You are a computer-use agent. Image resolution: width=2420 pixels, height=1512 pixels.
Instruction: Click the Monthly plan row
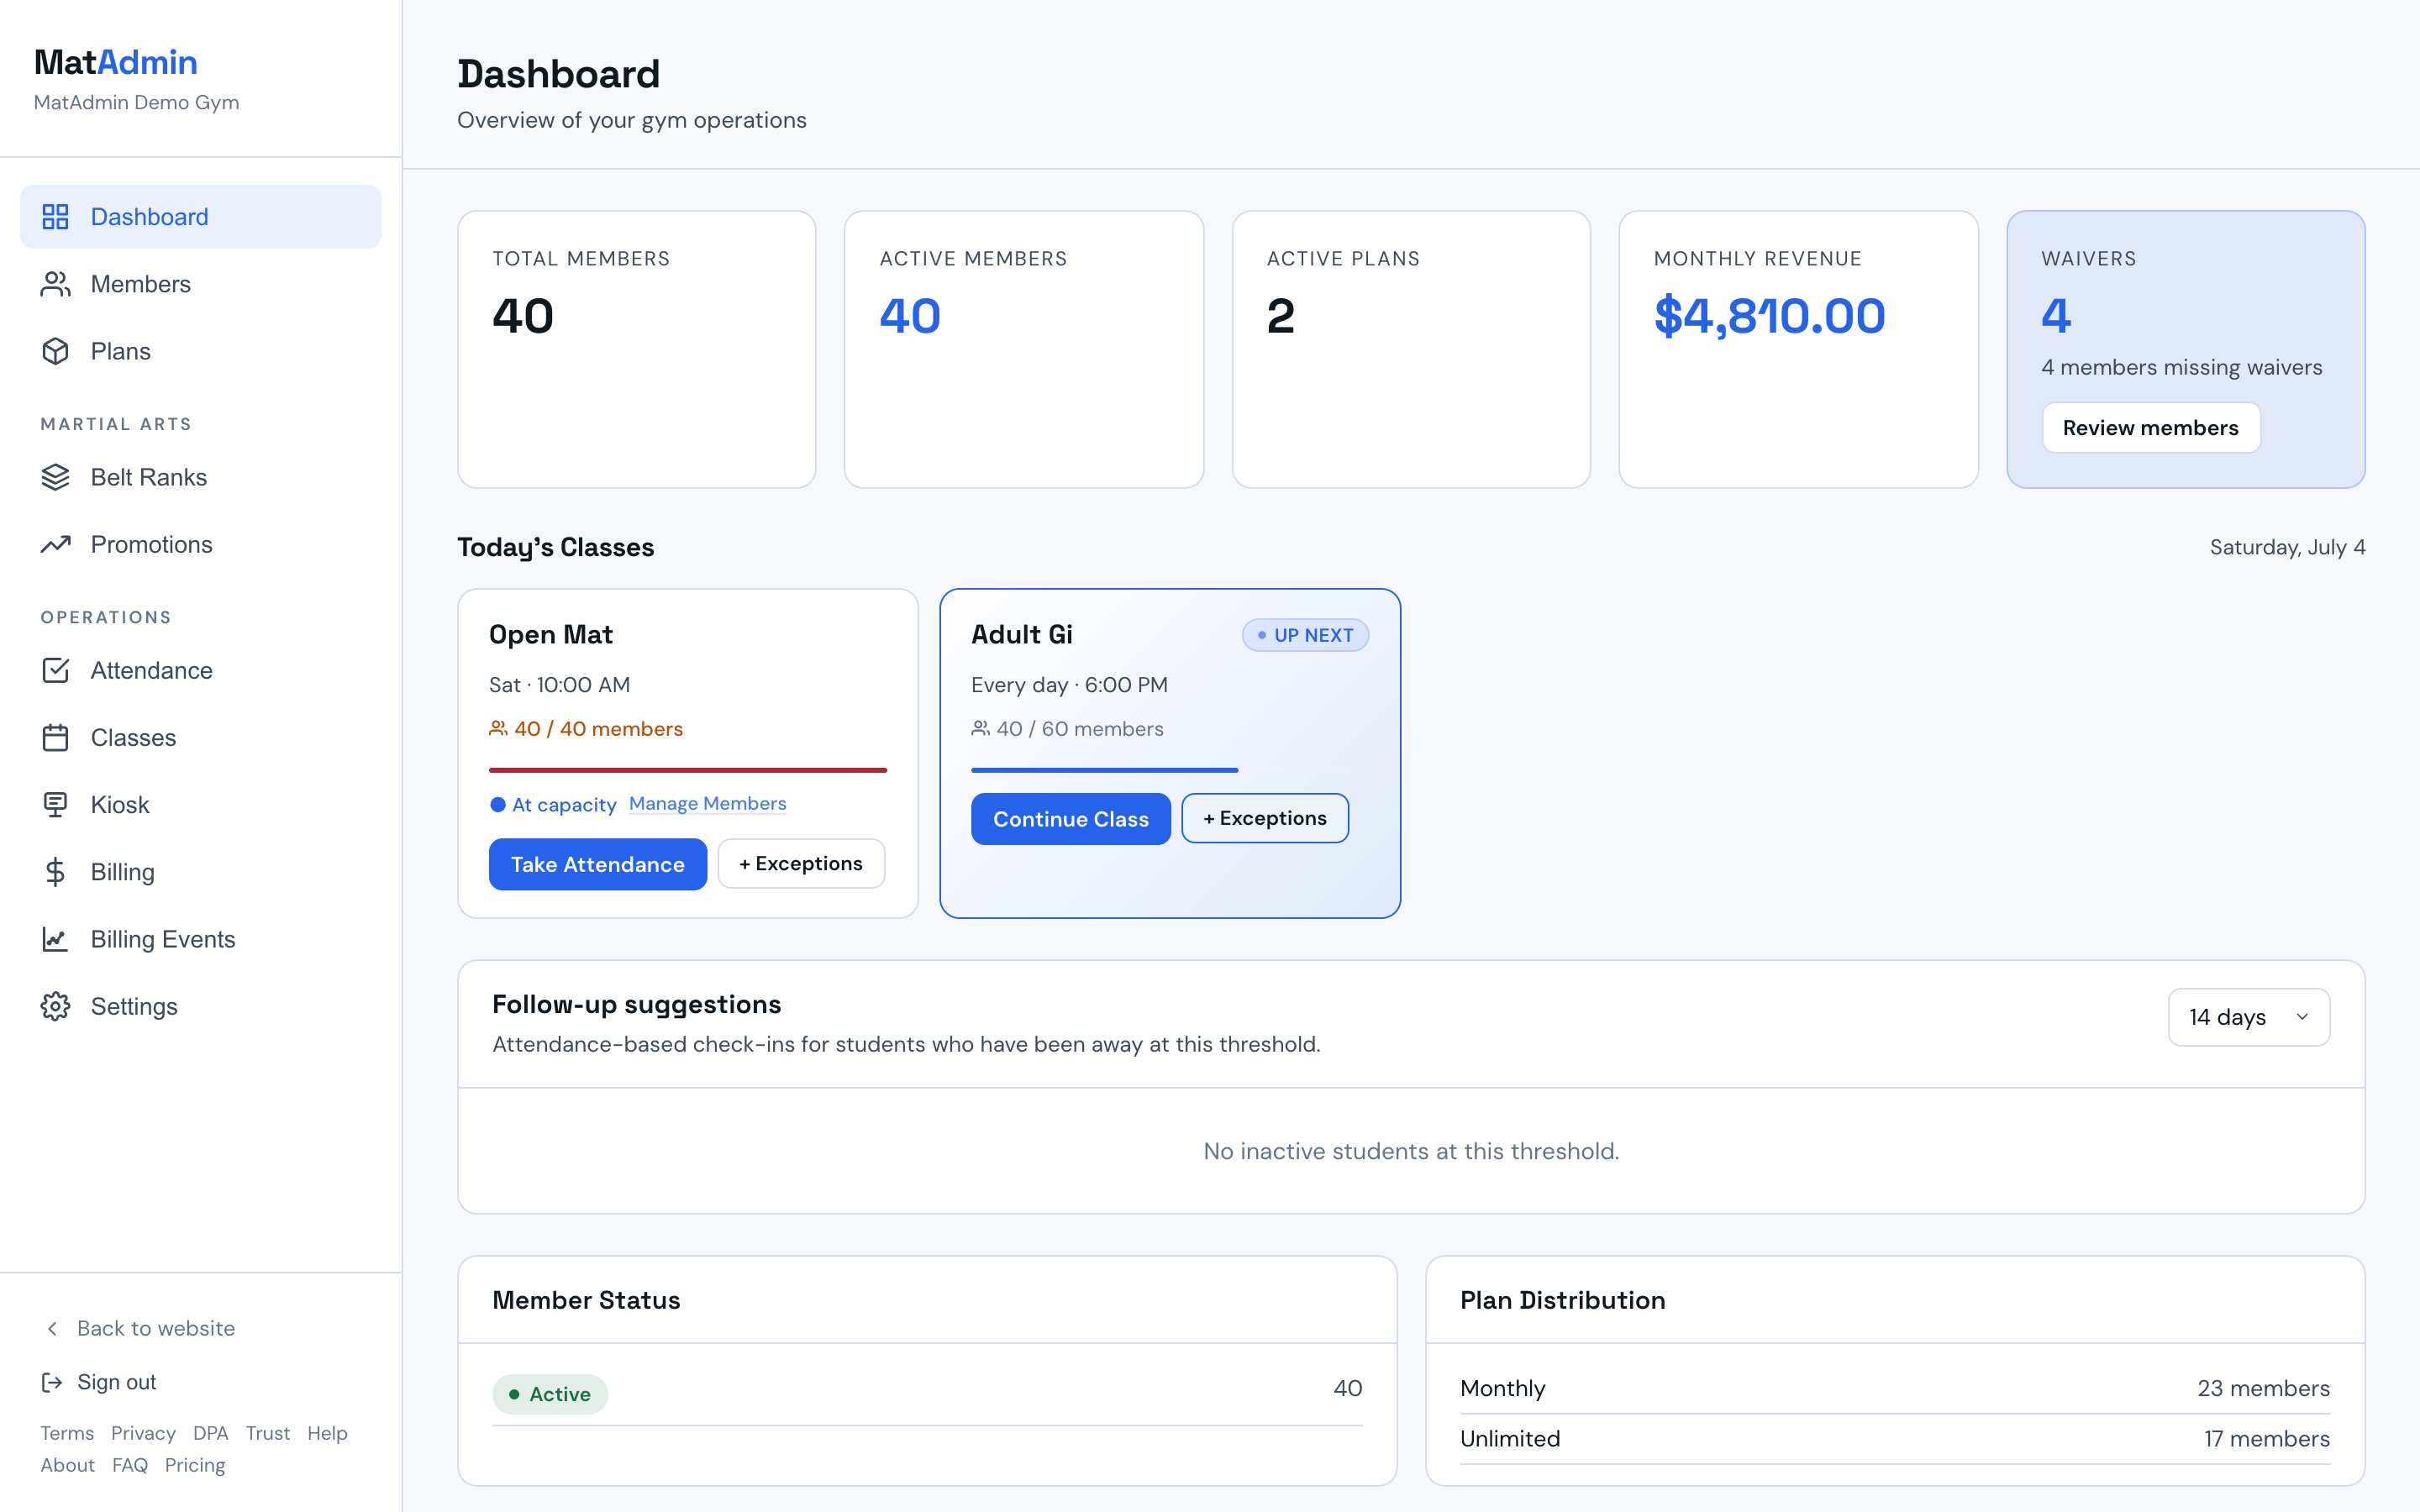(1894, 1388)
